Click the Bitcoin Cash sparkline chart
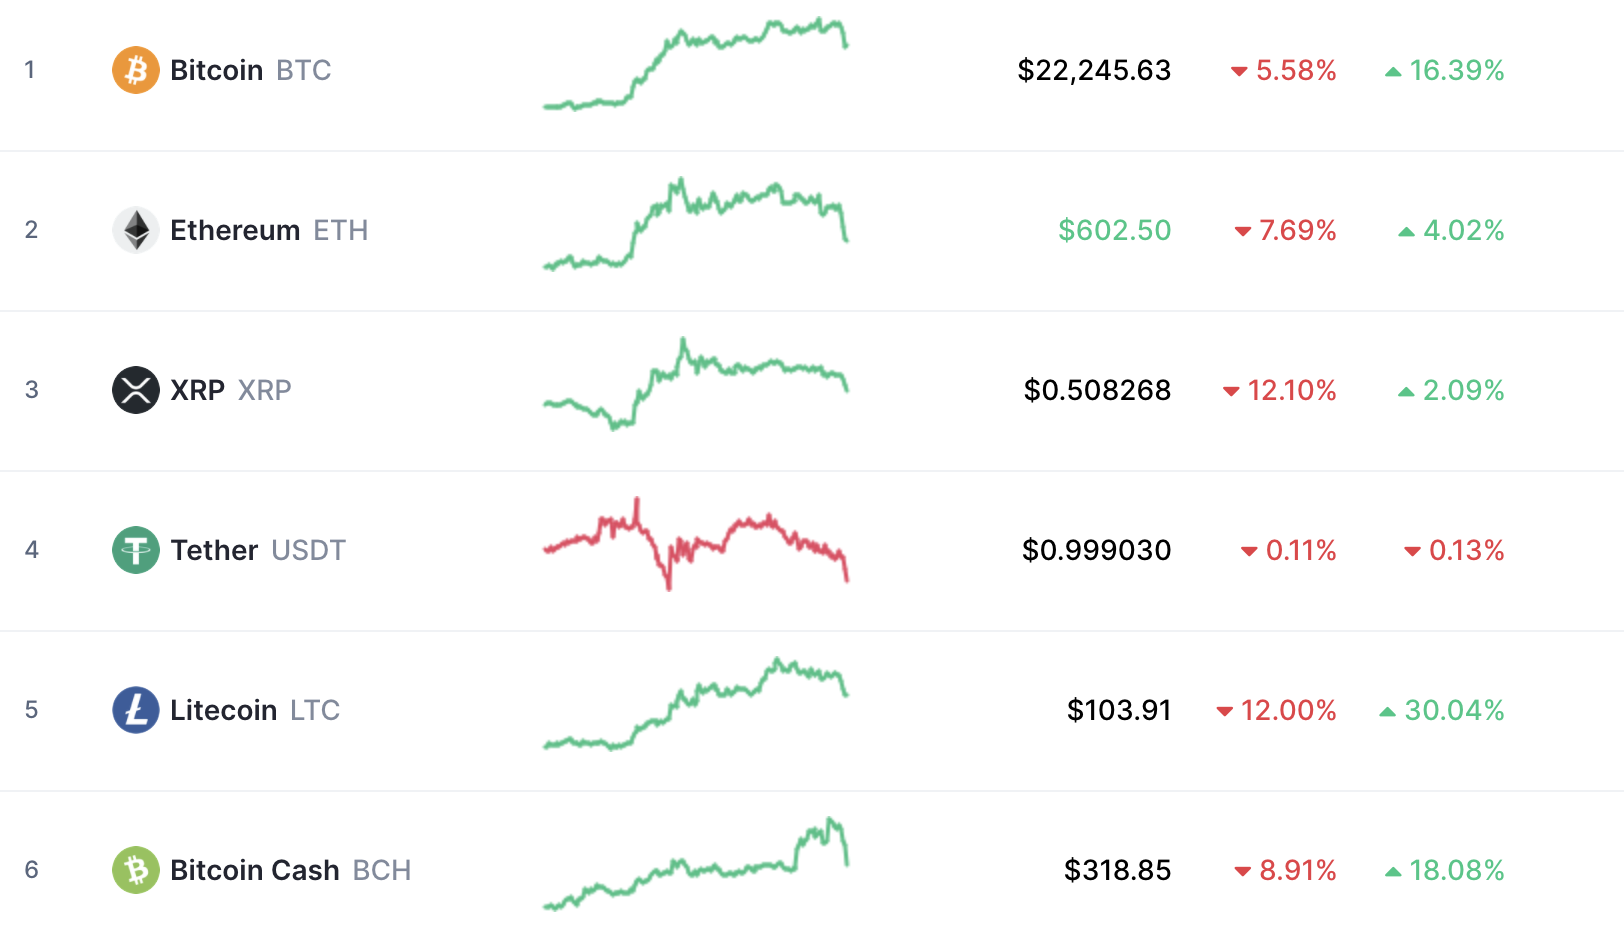The height and width of the screenshot is (946, 1624). click(696, 864)
